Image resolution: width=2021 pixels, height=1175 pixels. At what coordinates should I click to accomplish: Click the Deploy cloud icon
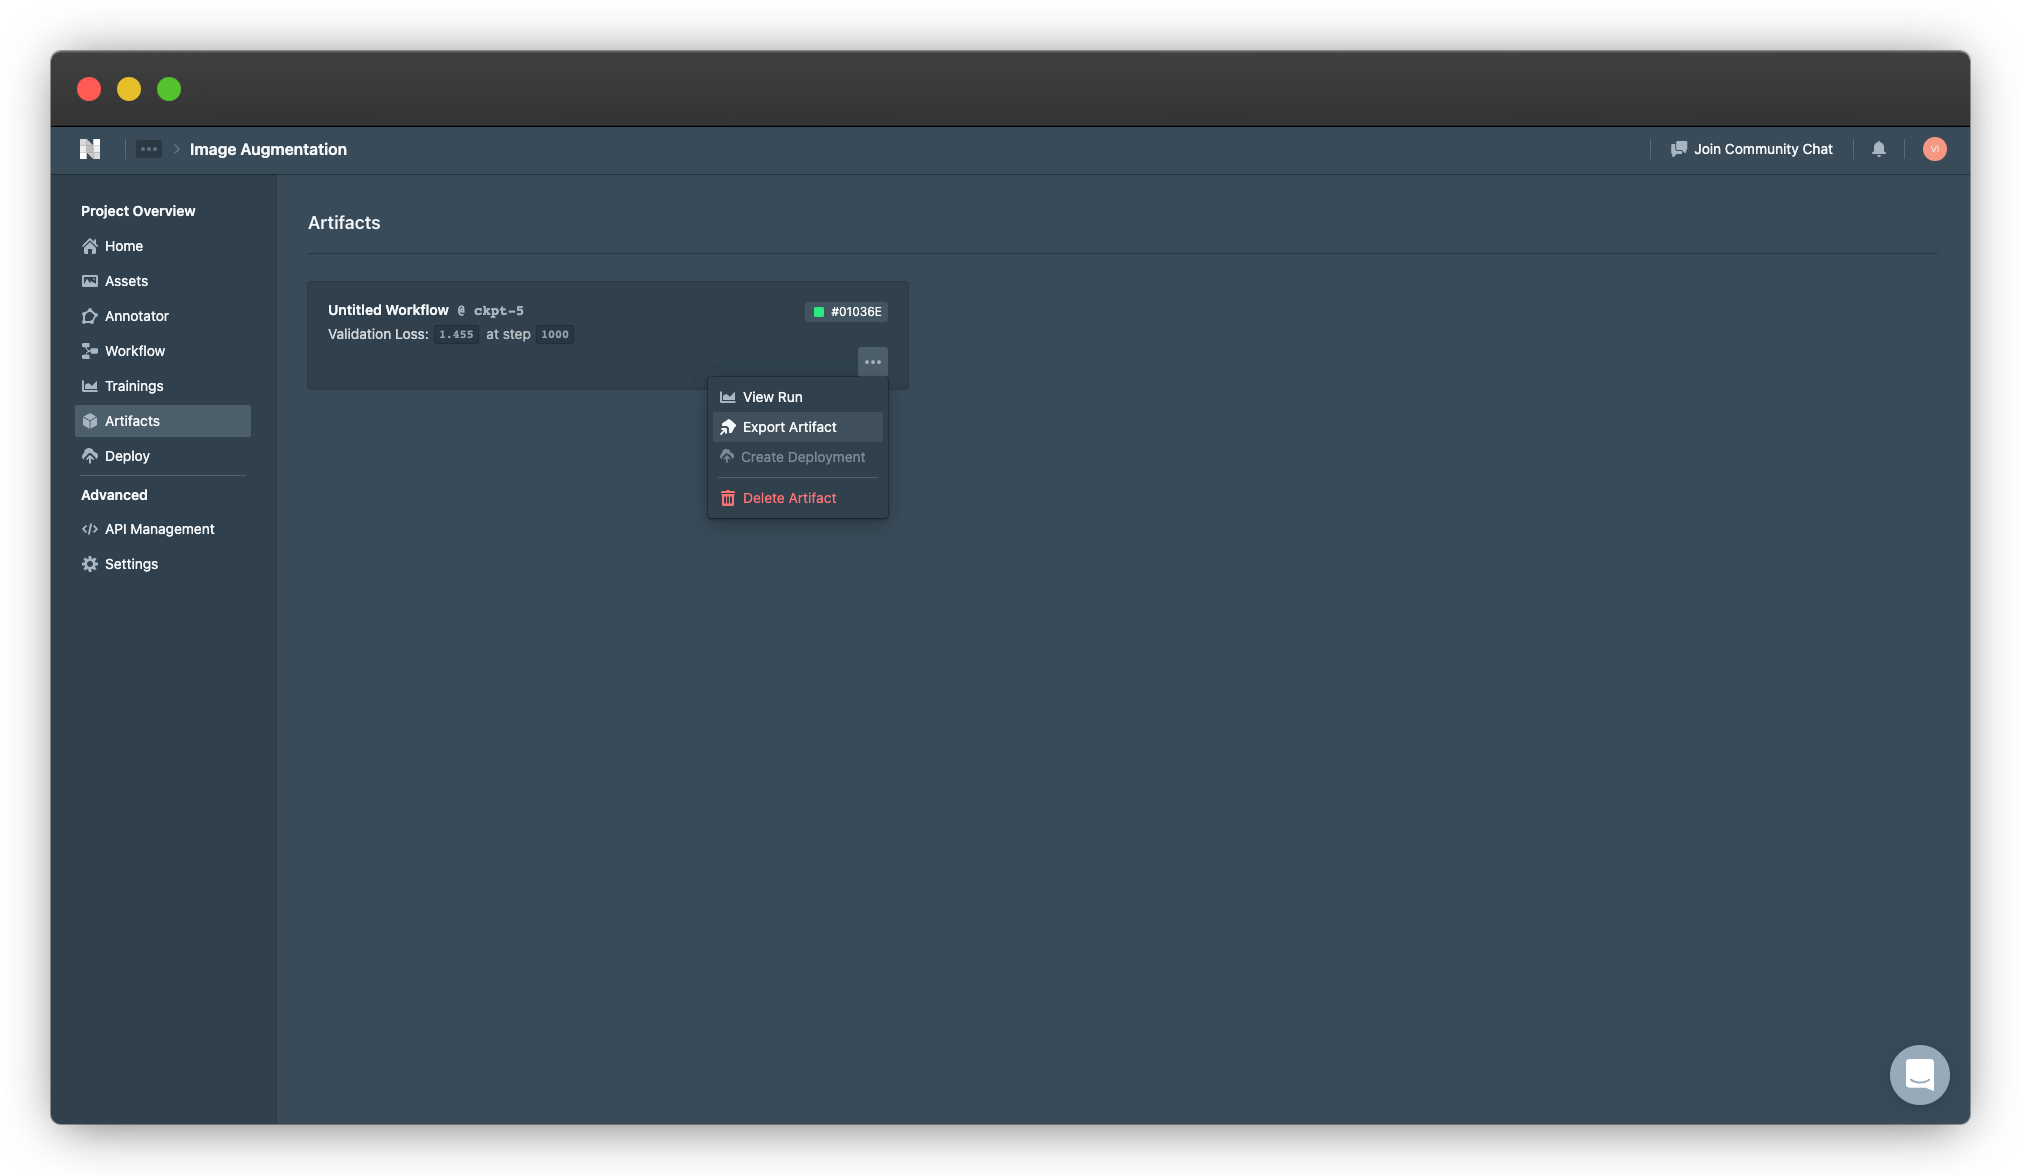pos(90,456)
